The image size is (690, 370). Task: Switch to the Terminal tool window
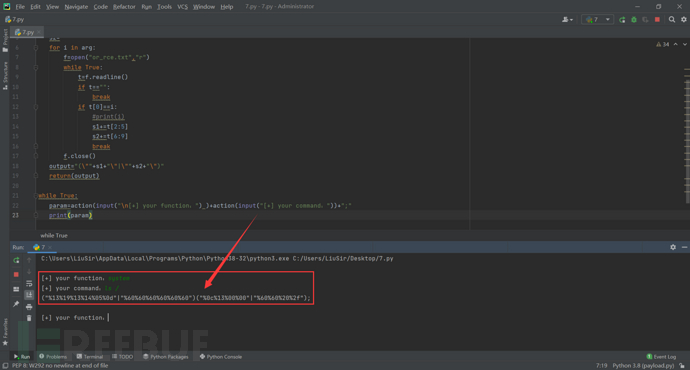pyautogui.click(x=90, y=357)
